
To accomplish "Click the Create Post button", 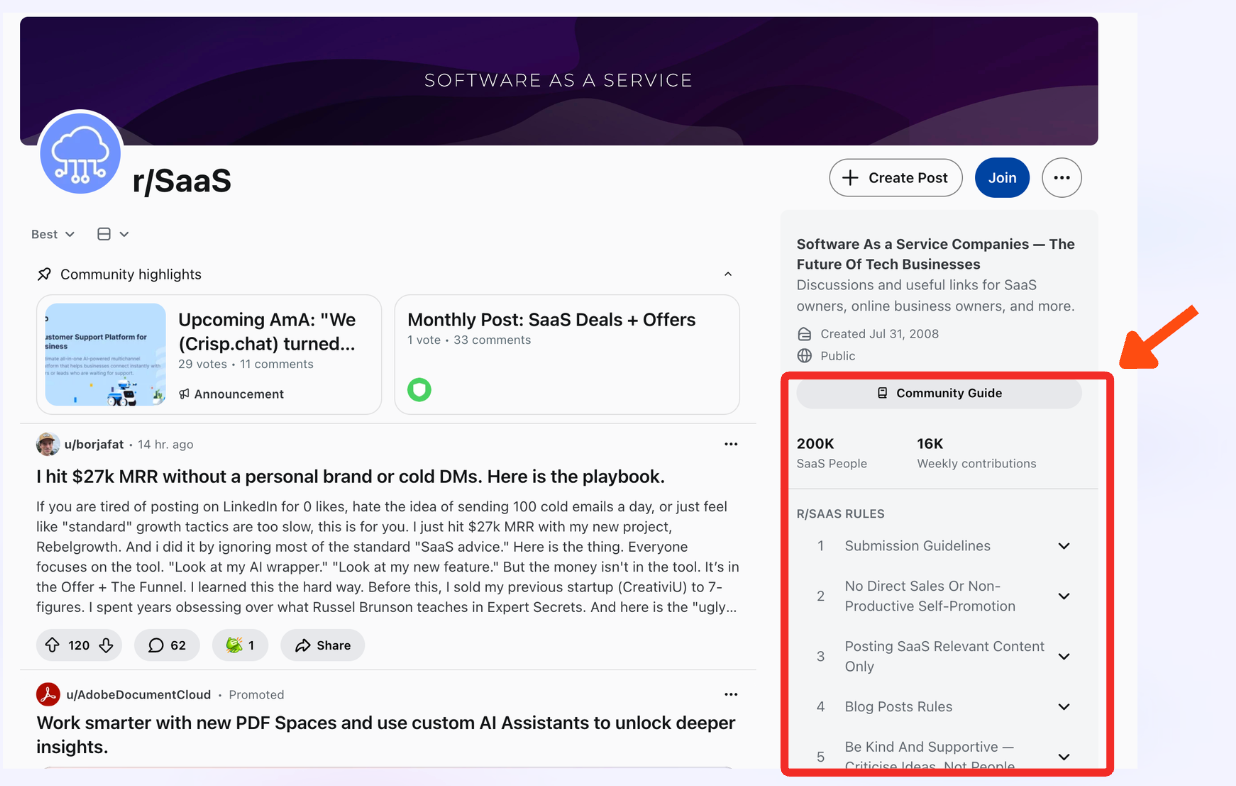I will [x=895, y=178].
